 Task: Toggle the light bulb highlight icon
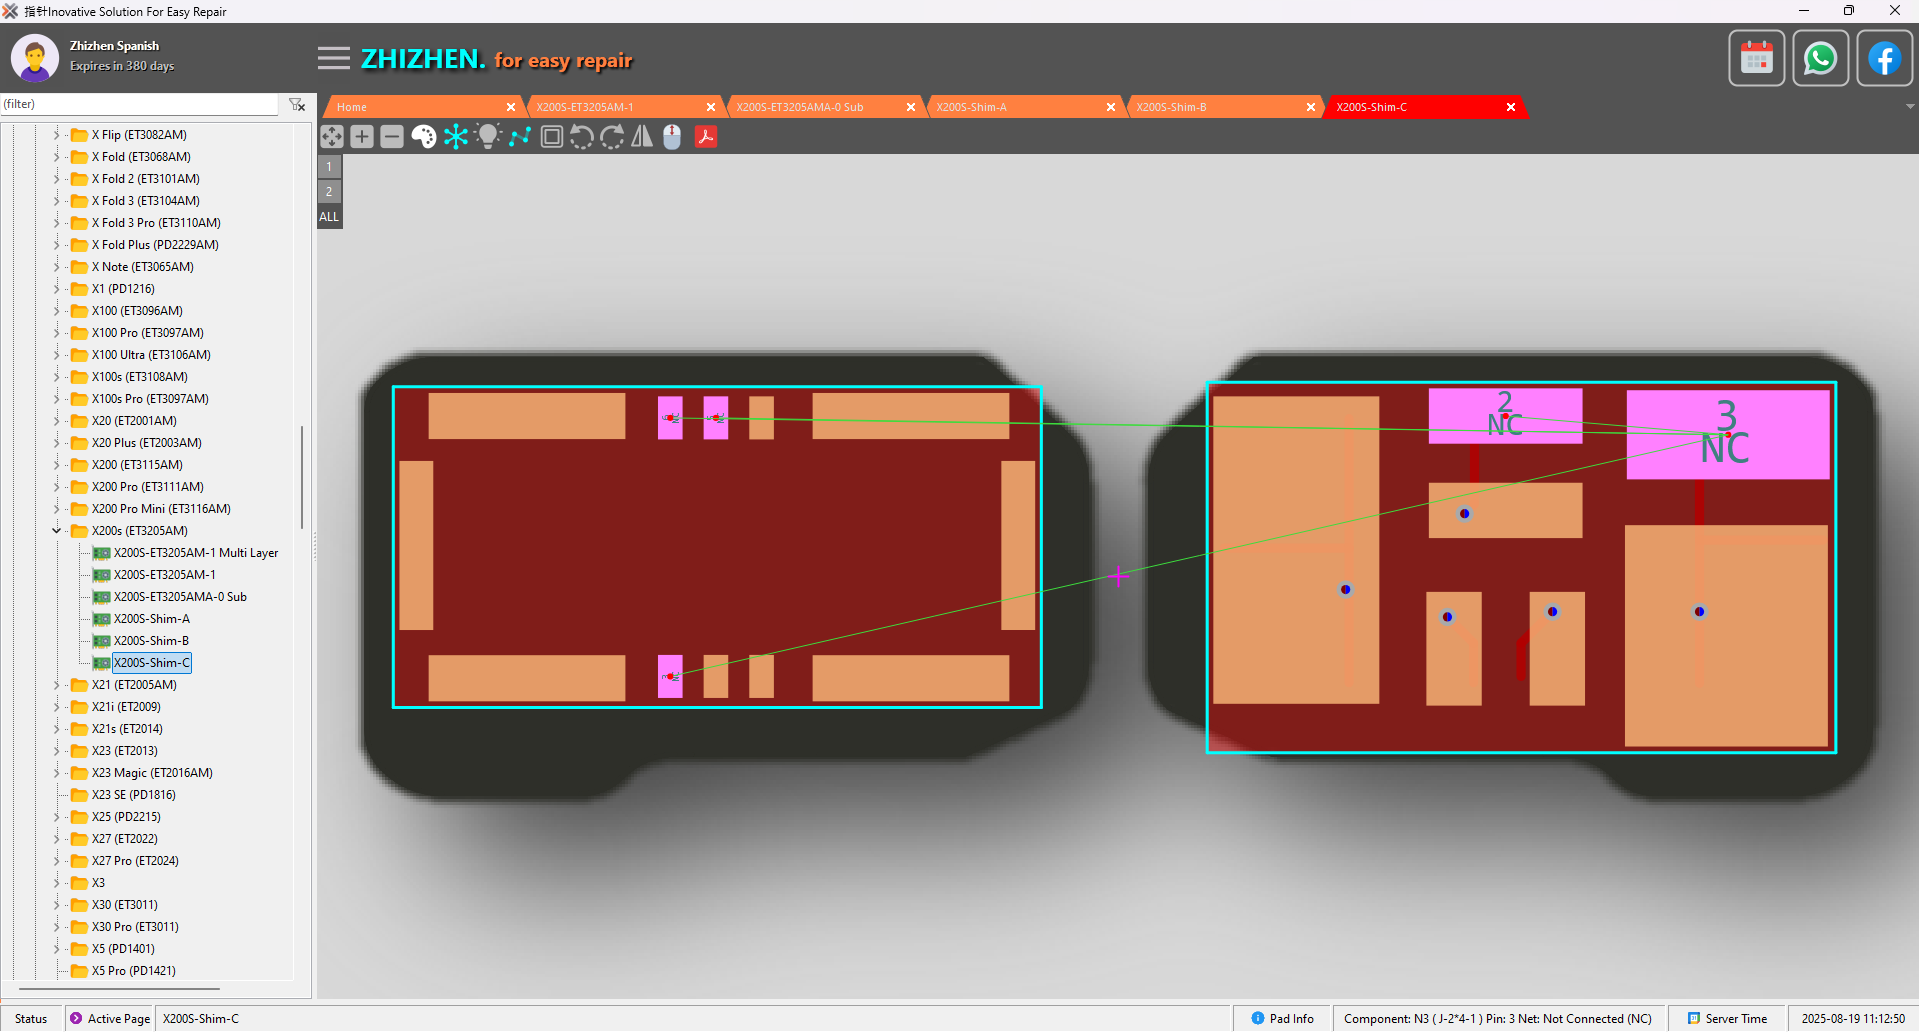point(488,137)
